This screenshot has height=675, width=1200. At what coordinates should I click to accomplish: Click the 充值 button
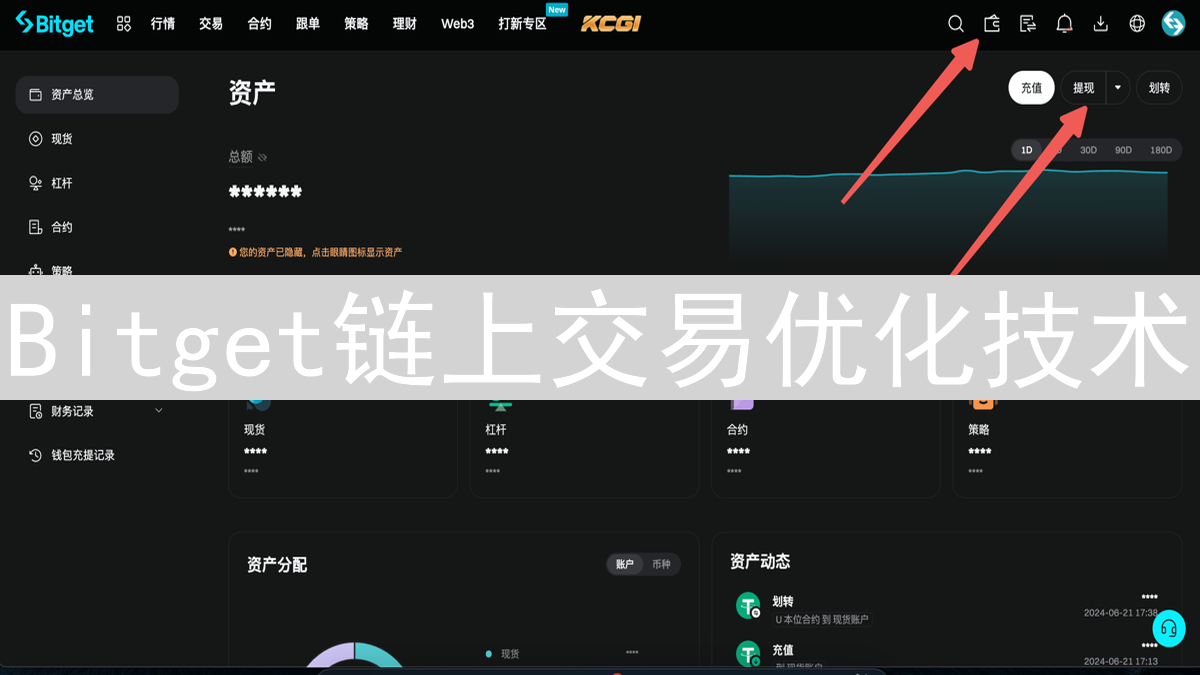(1031, 88)
